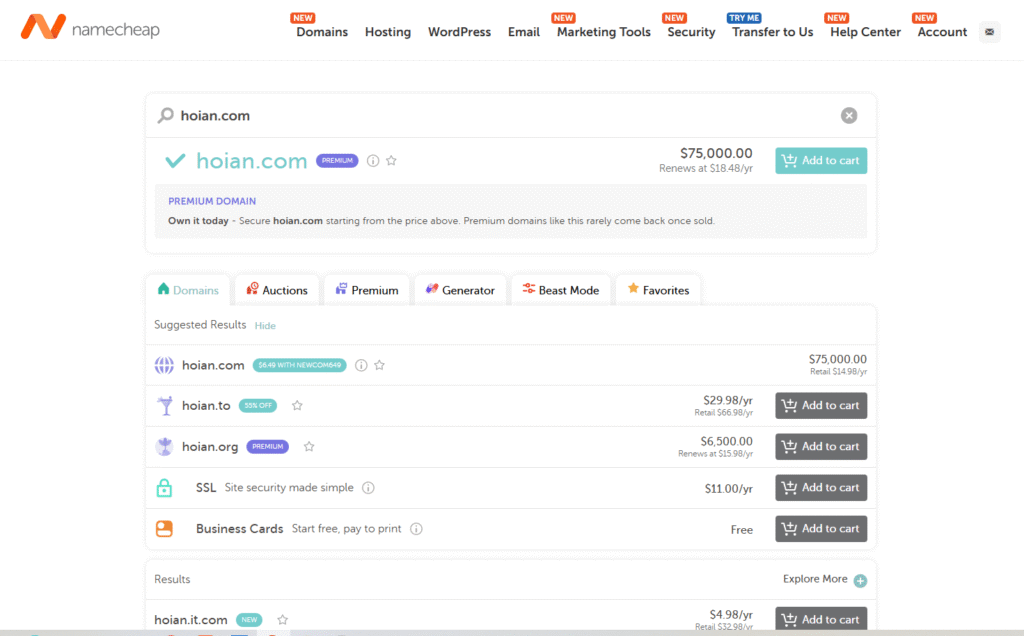The image size is (1024, 636).
Task: Favorite hoian.to with its star icon
Action: [x=297, y=406]
